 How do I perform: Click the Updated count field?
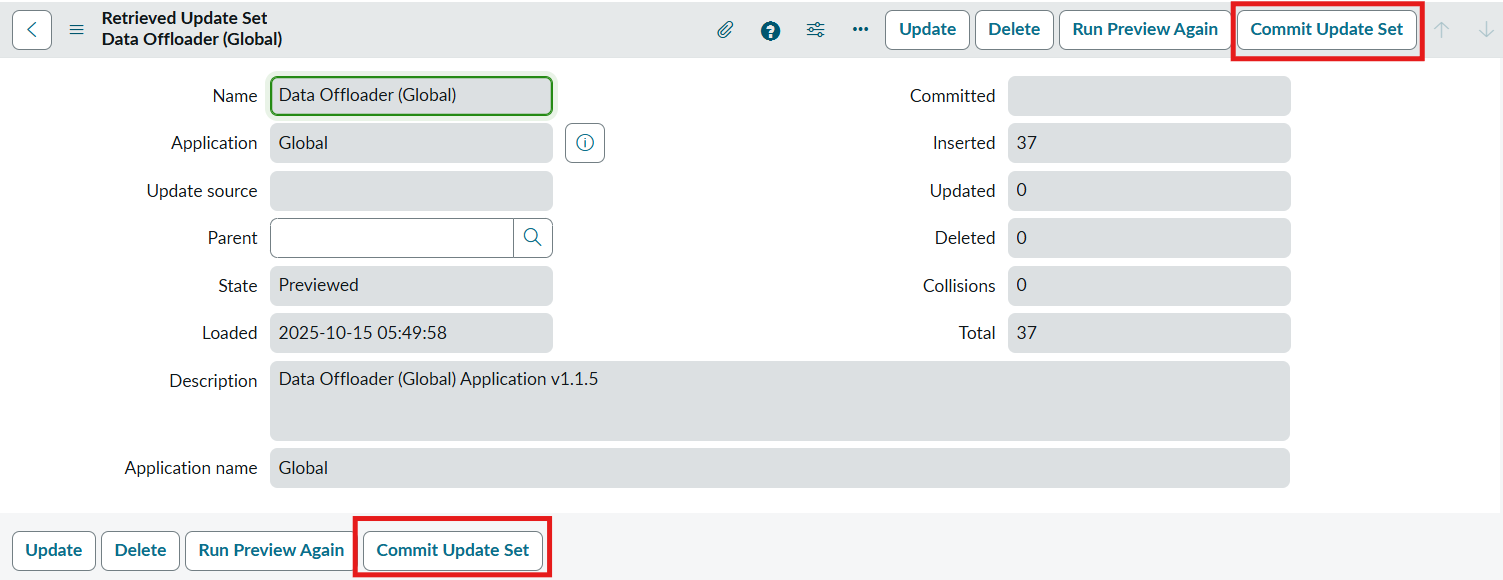(x=1149, y=191)
